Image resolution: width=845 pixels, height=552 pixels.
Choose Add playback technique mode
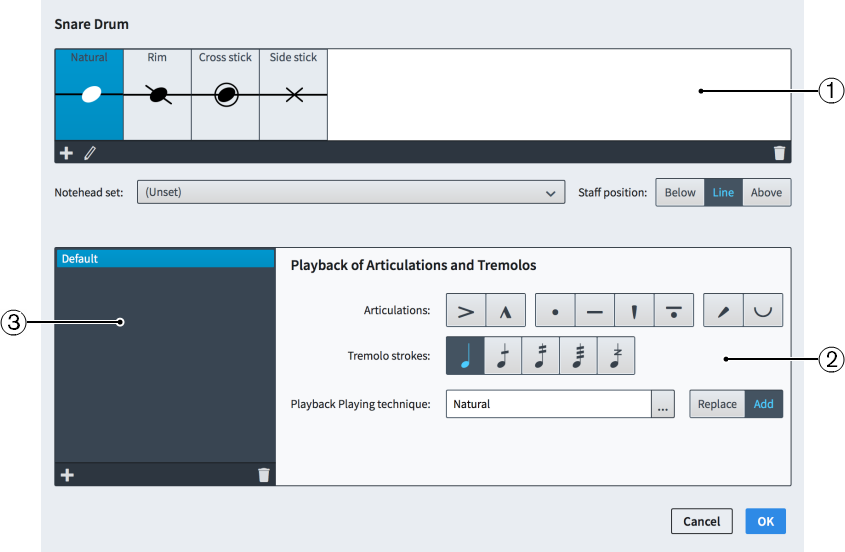point(764,404)
